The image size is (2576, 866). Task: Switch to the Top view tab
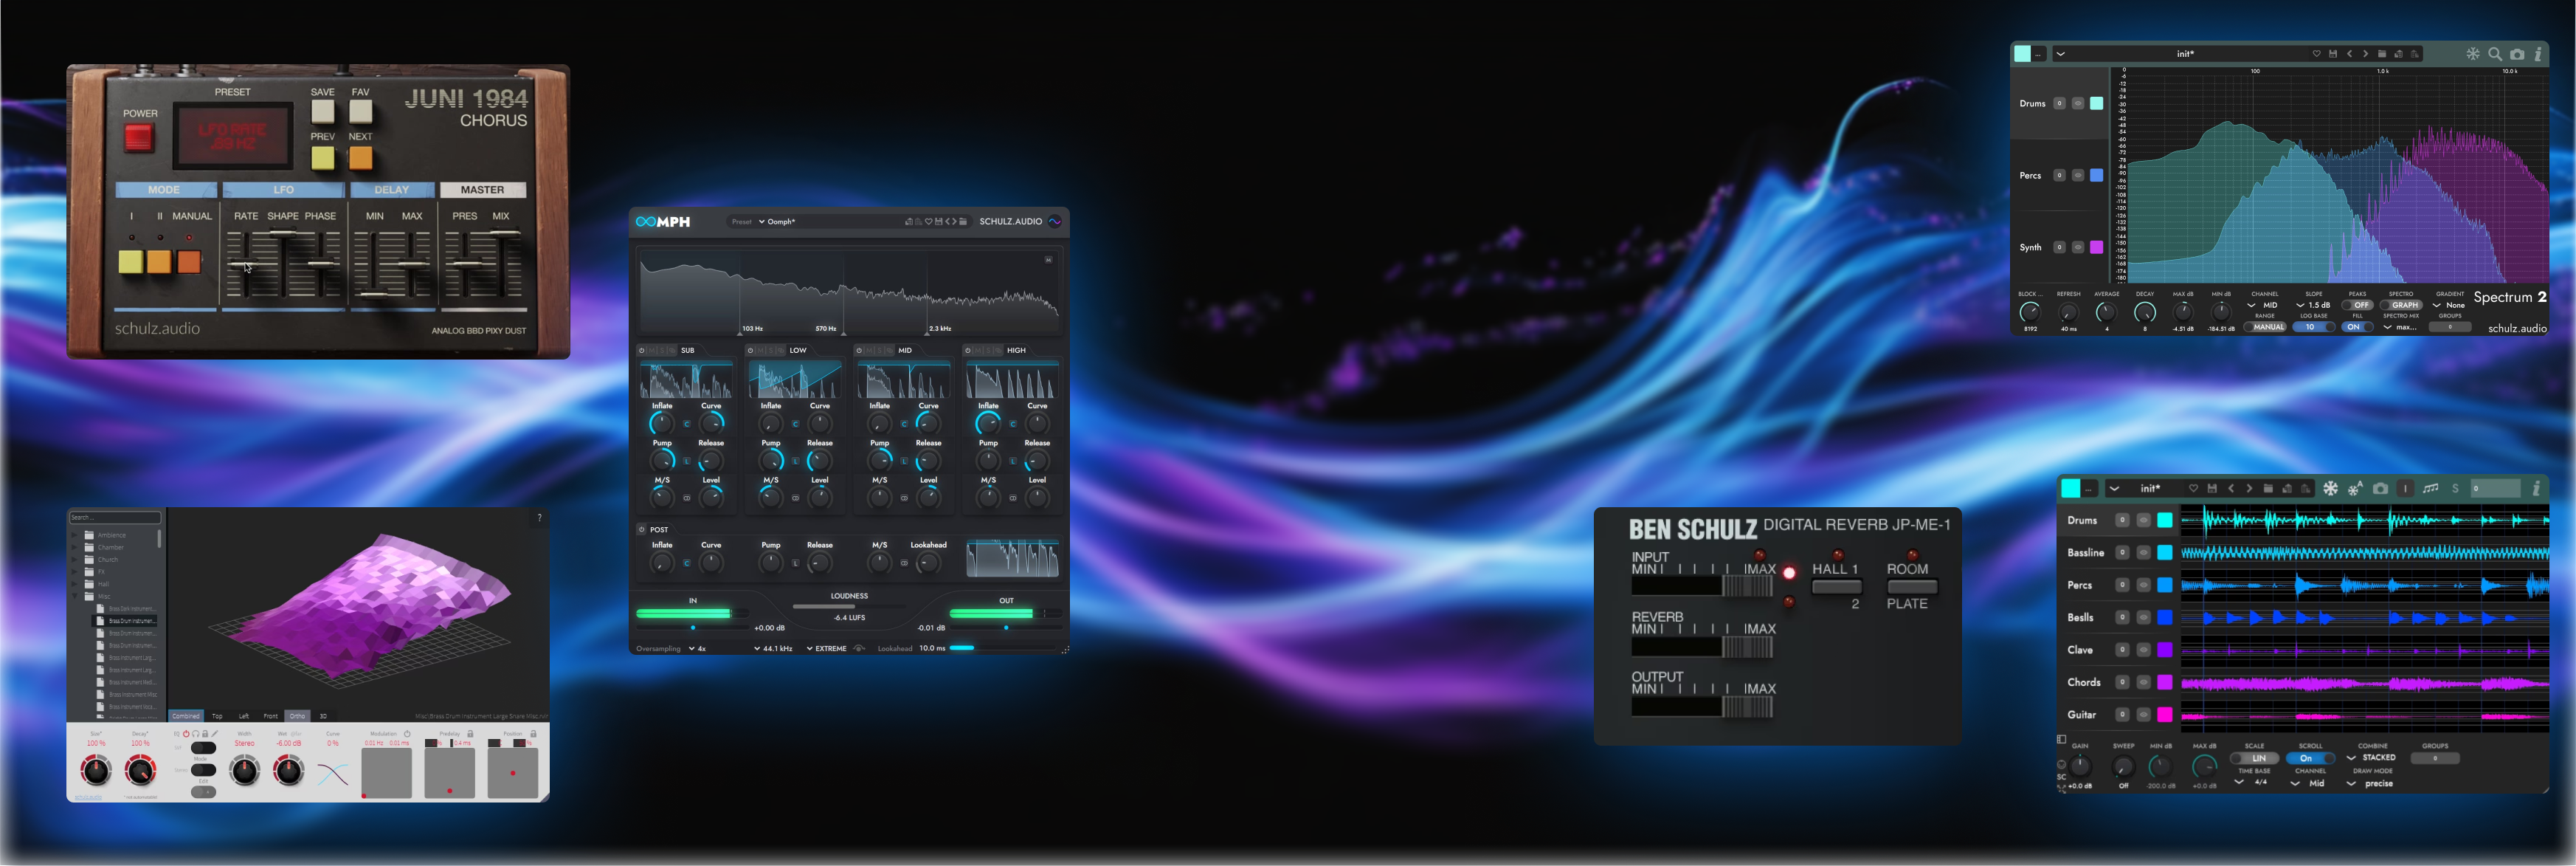pos(217,716)
